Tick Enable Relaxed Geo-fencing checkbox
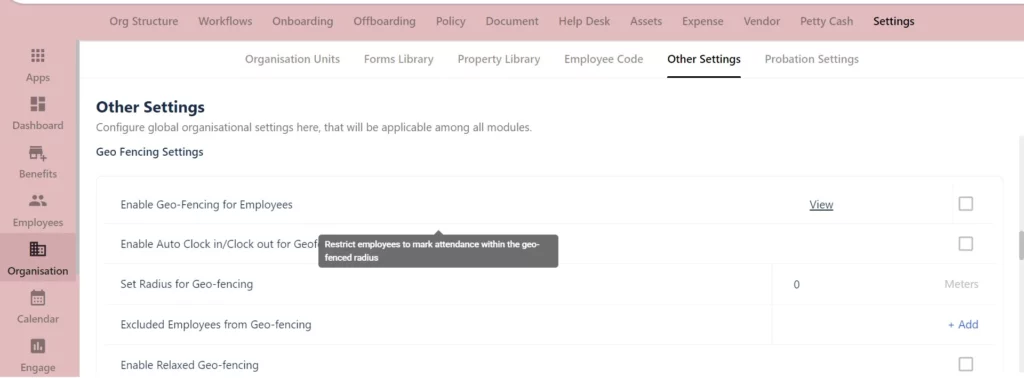This screenshot has height=378, width=1024. 965,364
